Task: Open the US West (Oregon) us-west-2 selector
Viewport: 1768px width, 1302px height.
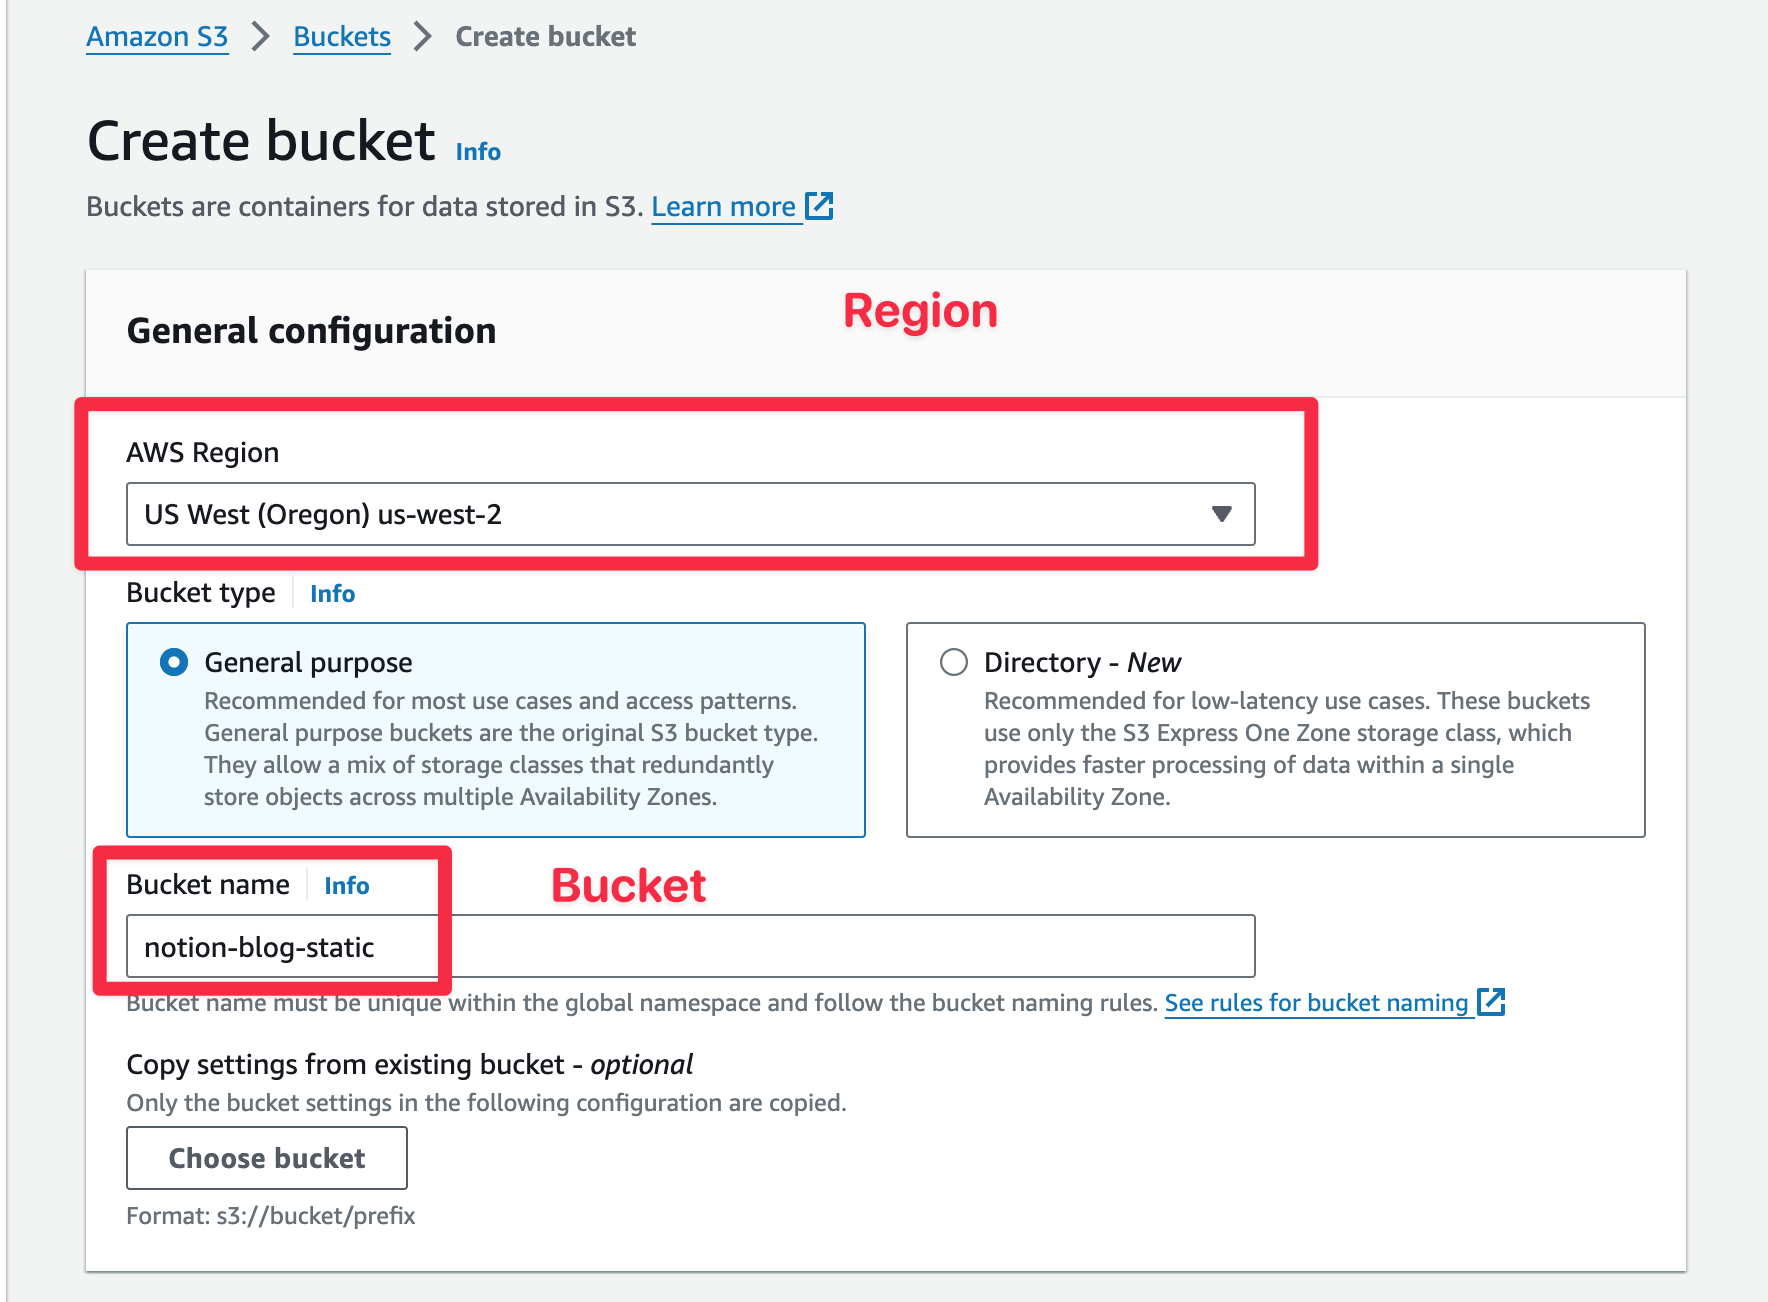Action: [691, 514]
